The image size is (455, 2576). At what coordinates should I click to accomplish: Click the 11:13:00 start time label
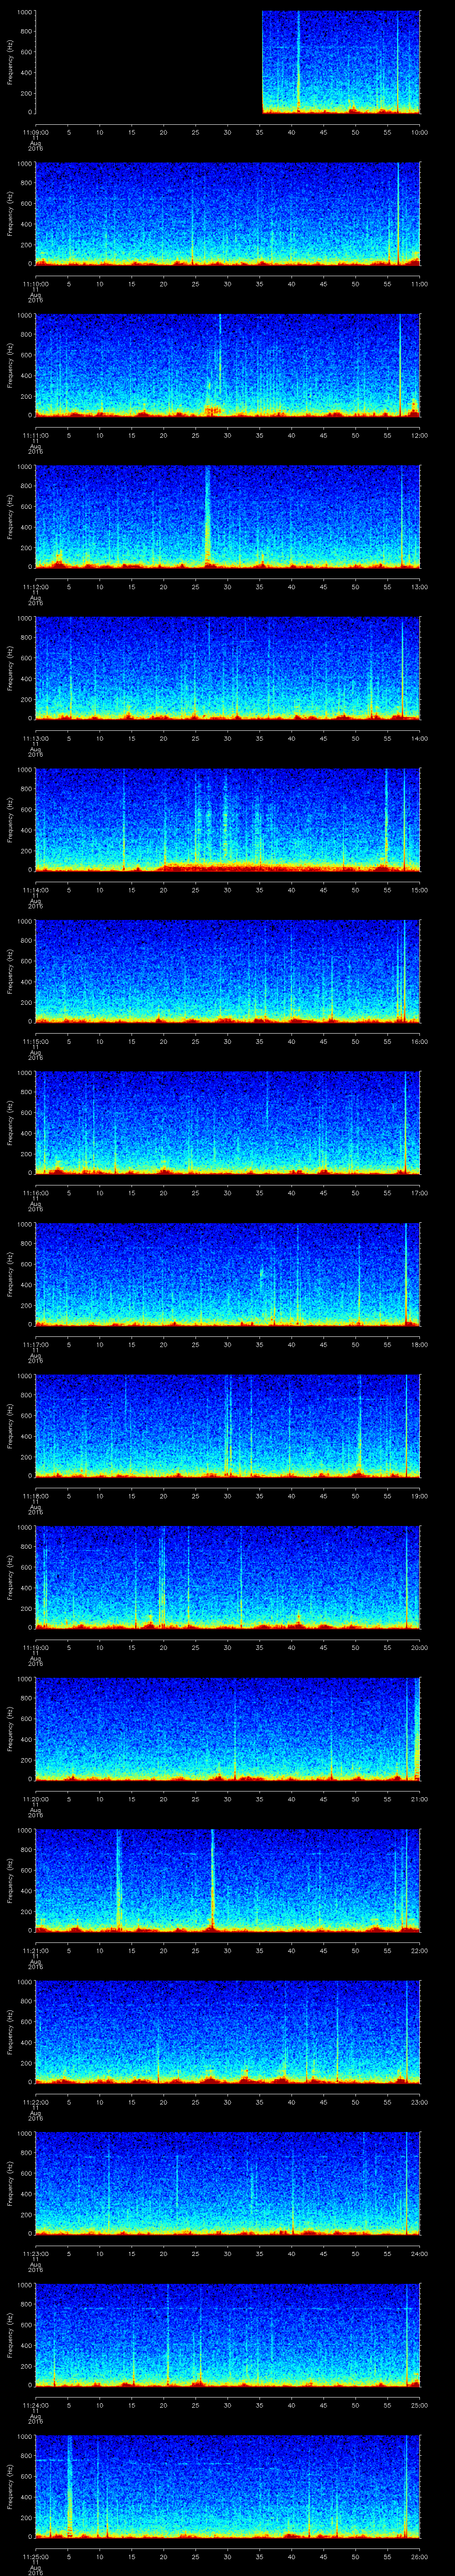point(35,738)
